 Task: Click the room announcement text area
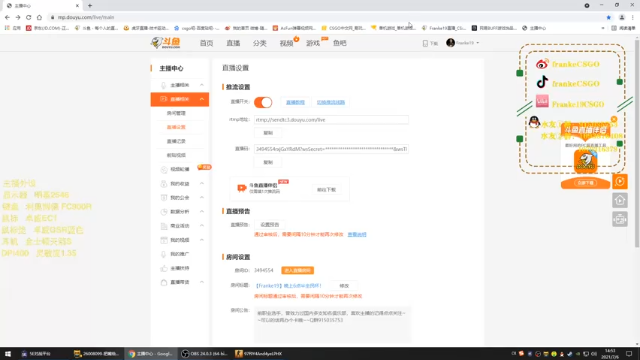click(332, 324)
